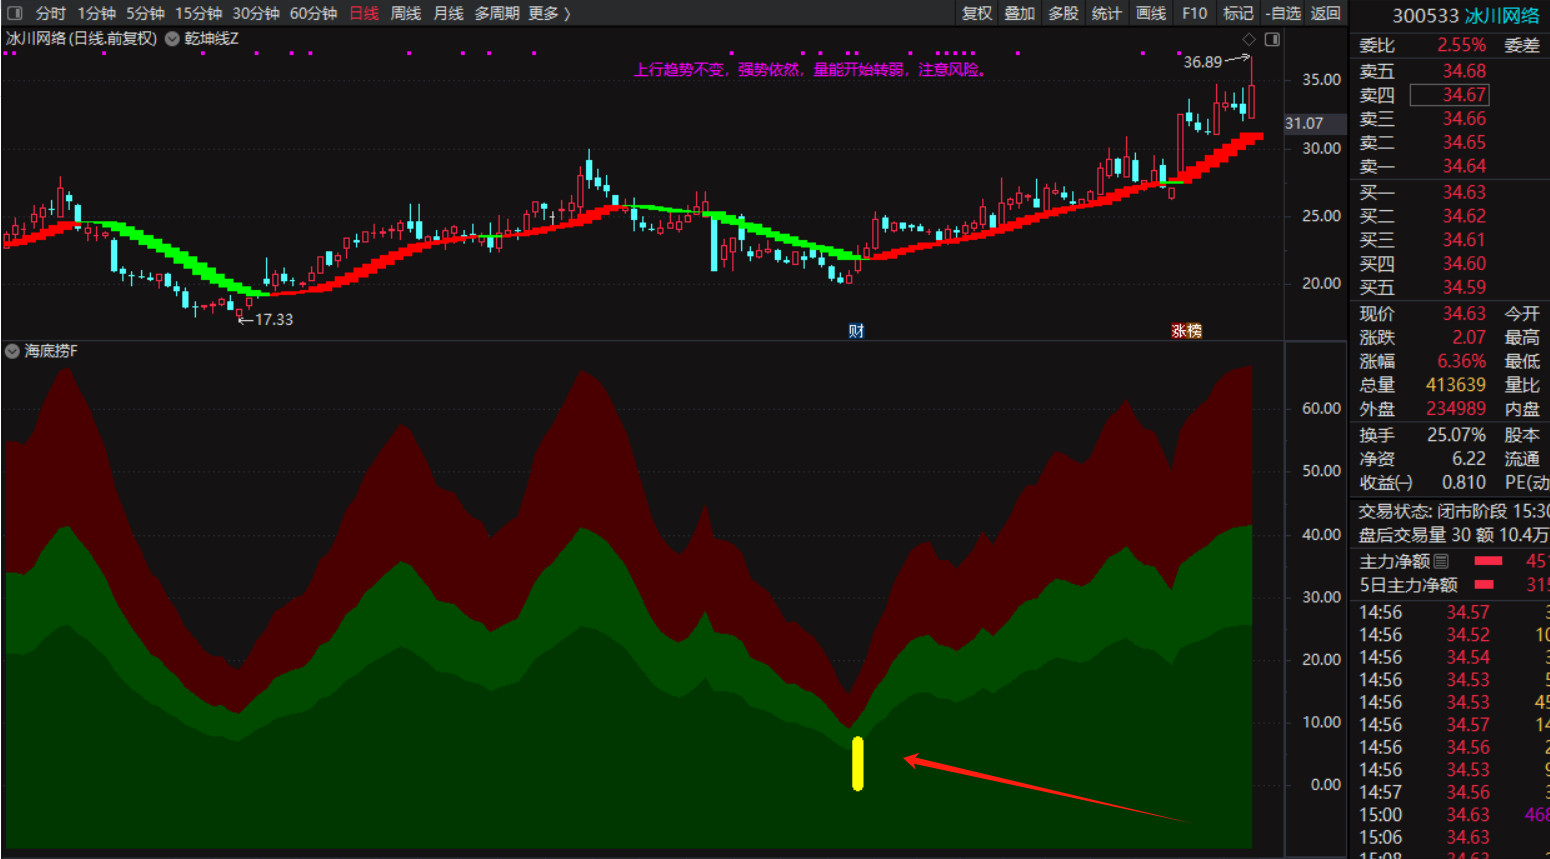Open the 标记 mark tool
The image size is (1550, 859).
coord(1238,13)
